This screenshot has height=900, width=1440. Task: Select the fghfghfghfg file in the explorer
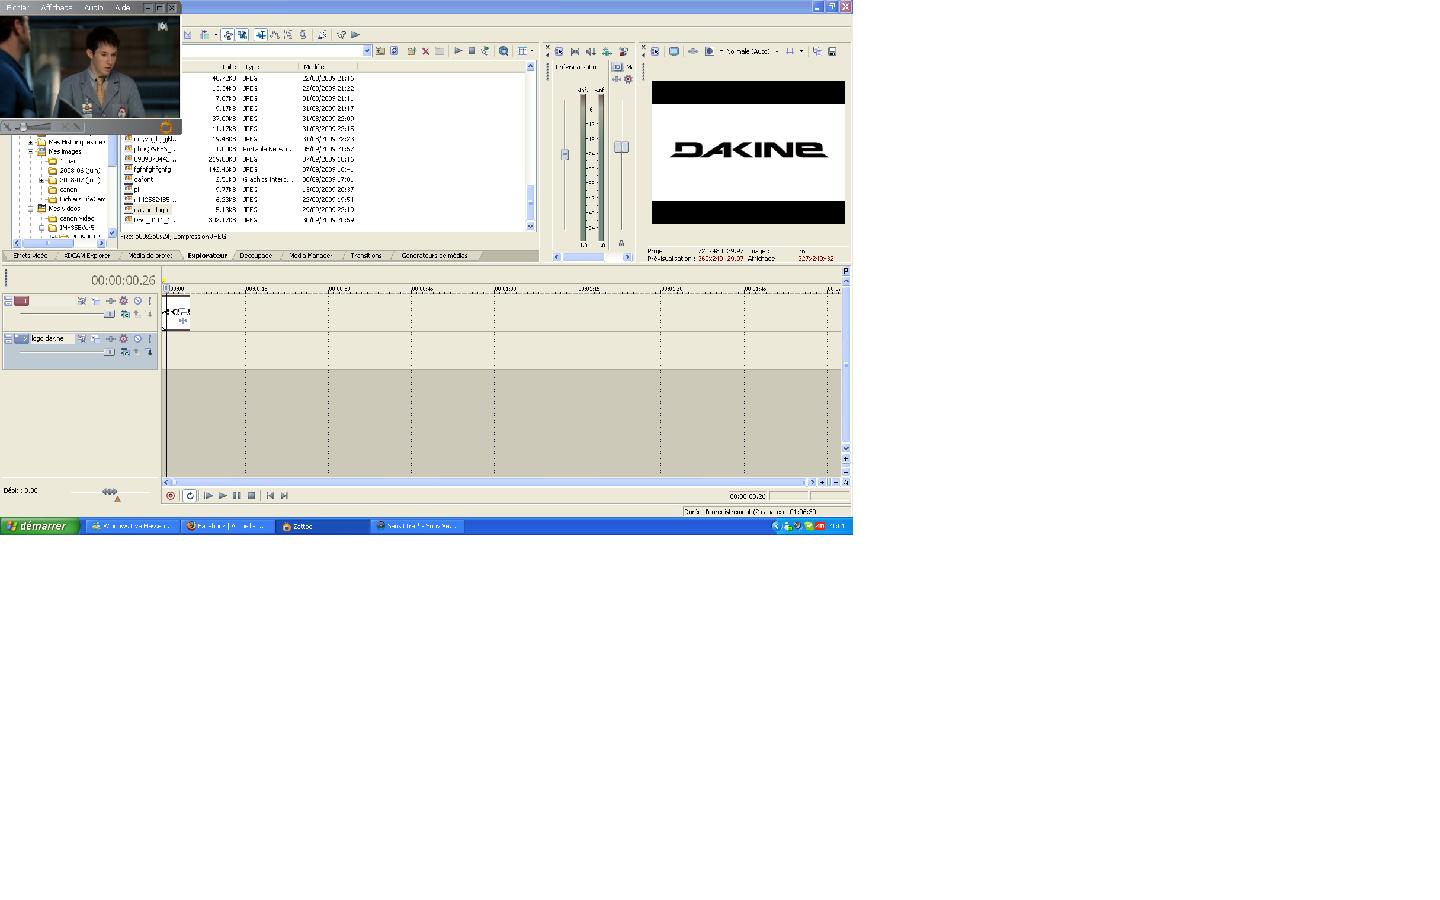point(152,169)
